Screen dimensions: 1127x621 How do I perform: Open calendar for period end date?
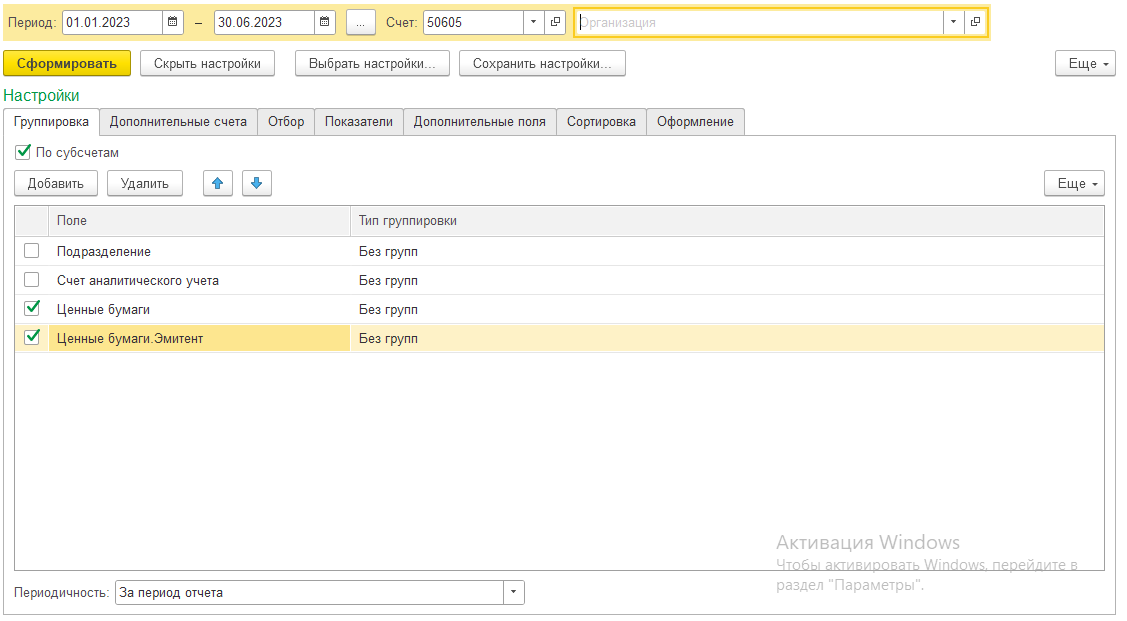tap(325, 22)
